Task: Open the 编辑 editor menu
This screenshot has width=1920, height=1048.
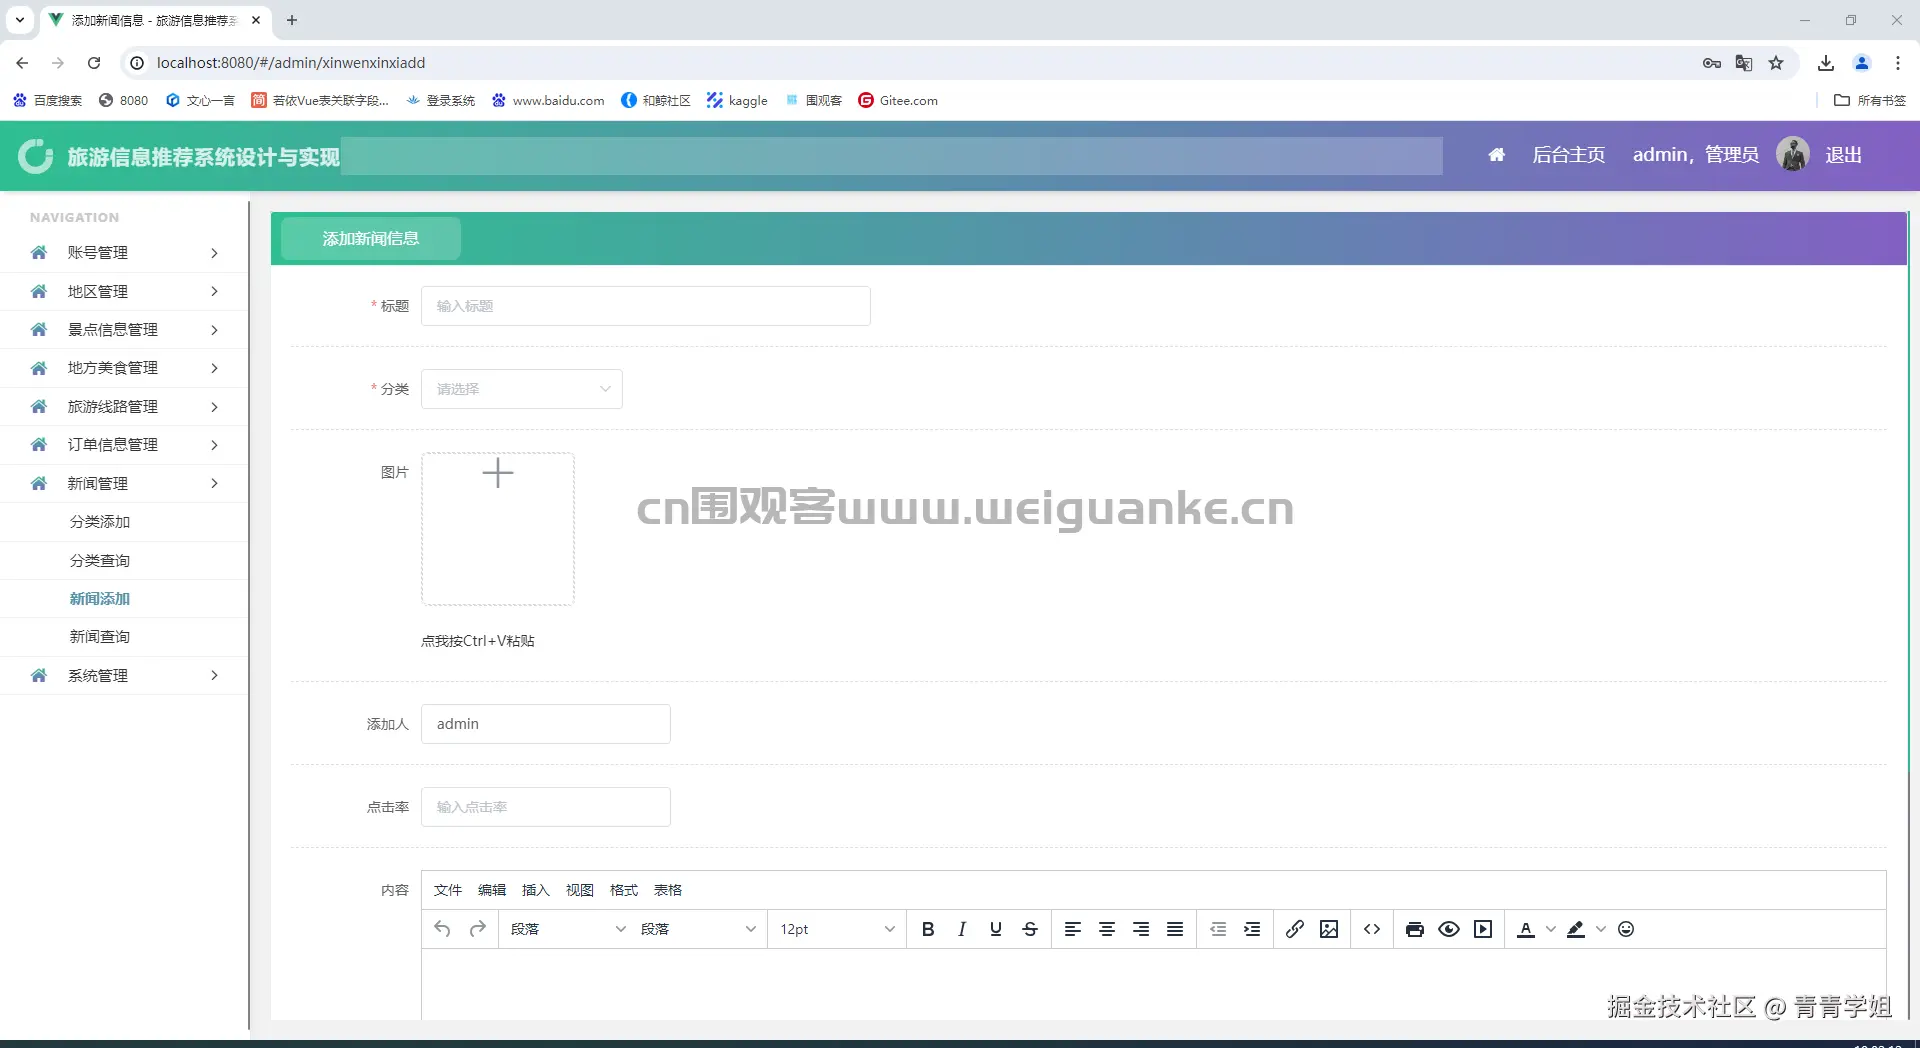Action: 492,890
